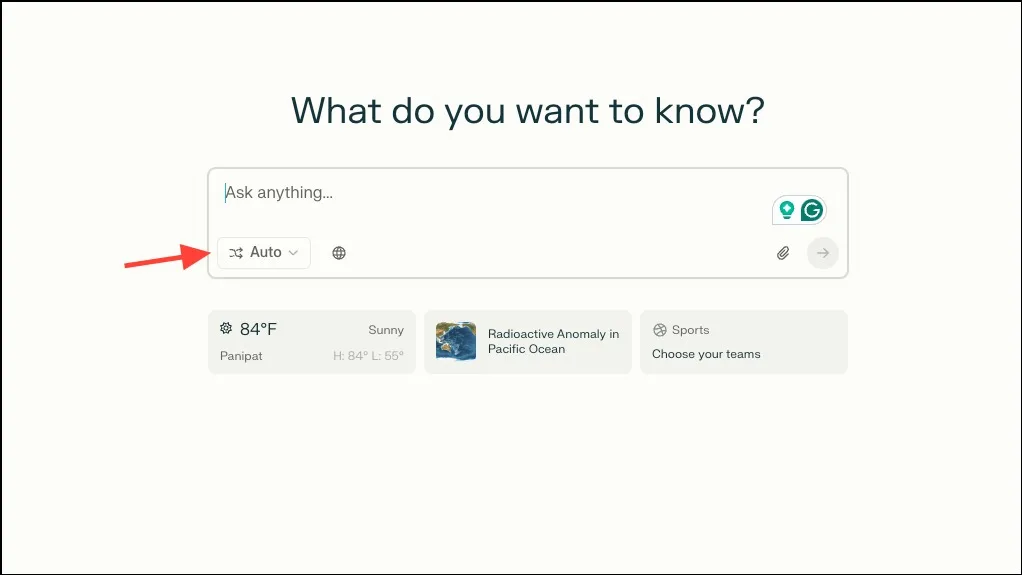Click the shuffle icon next to Auto

[236, 253]
